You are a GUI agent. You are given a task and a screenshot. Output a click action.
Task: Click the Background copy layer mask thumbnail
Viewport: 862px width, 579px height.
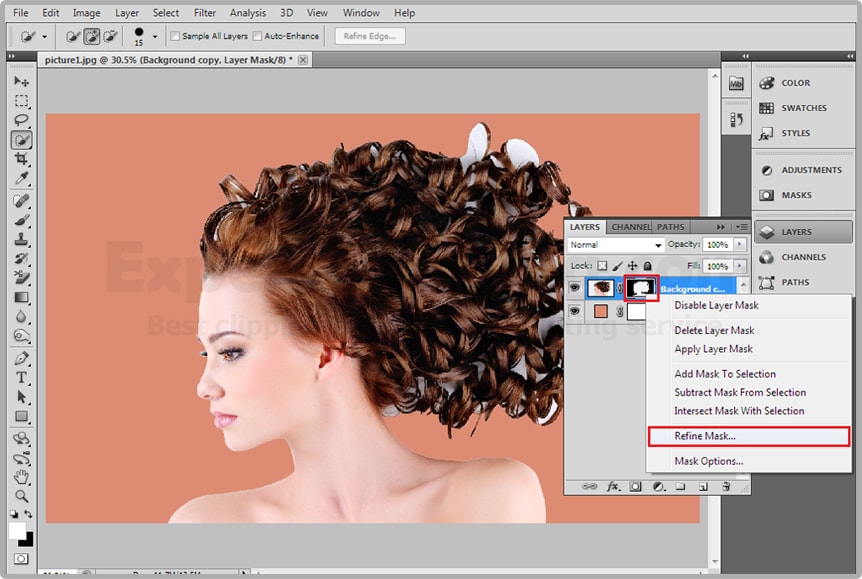641,288
